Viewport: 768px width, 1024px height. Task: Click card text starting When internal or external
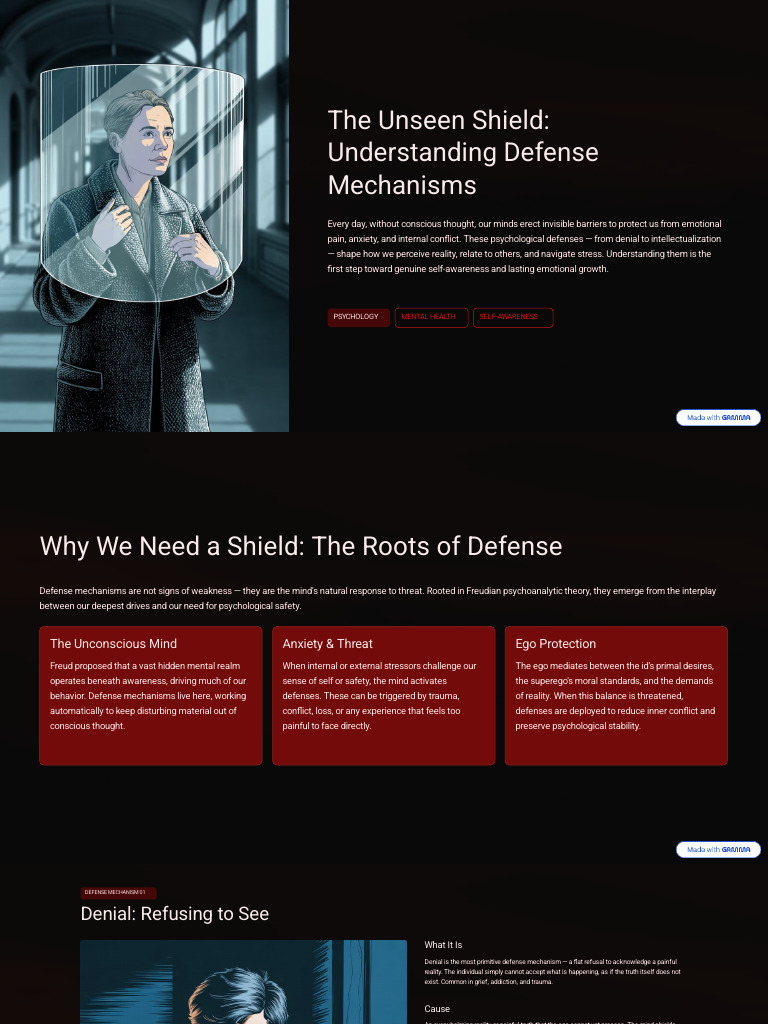tap(379, 696)
